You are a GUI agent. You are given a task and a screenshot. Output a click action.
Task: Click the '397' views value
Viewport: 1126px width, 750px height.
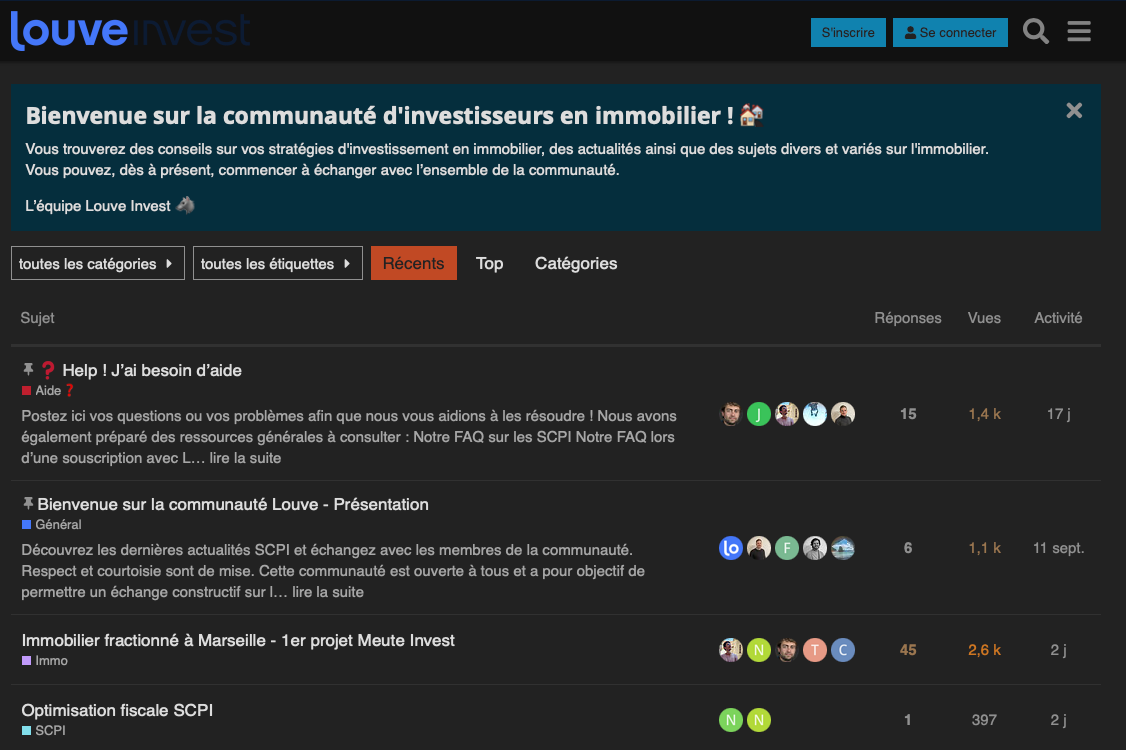click(x=984, y=720)
